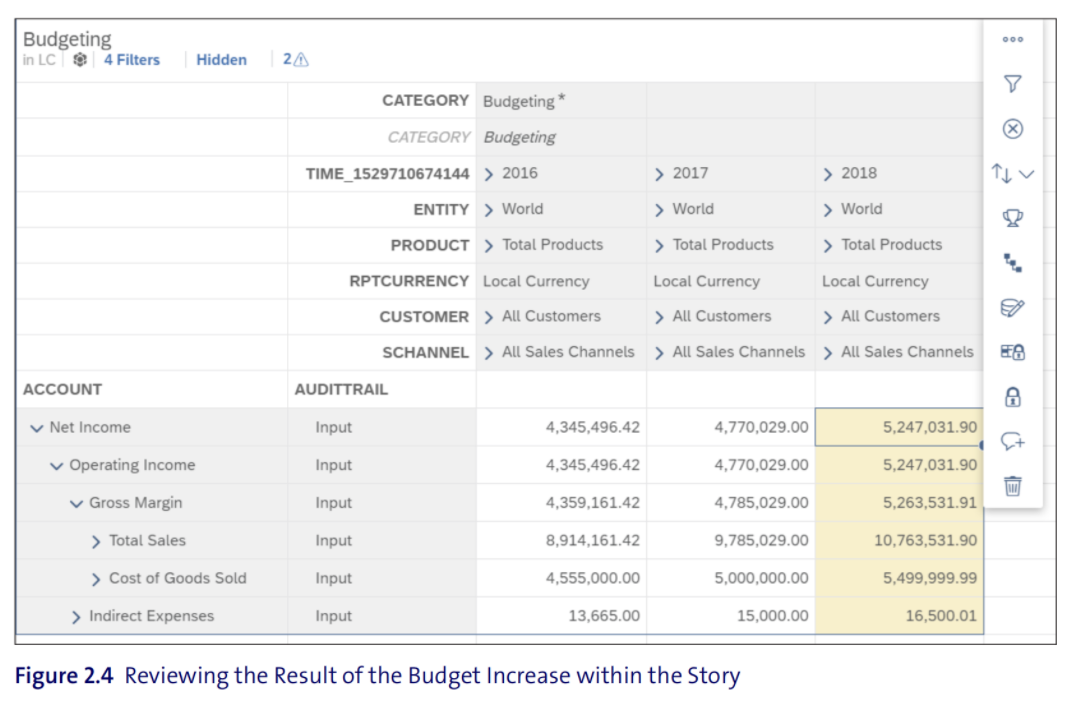Expand All Sales Channels in the 2018 column
This screenshot has width=1072, height=701.
828,353
